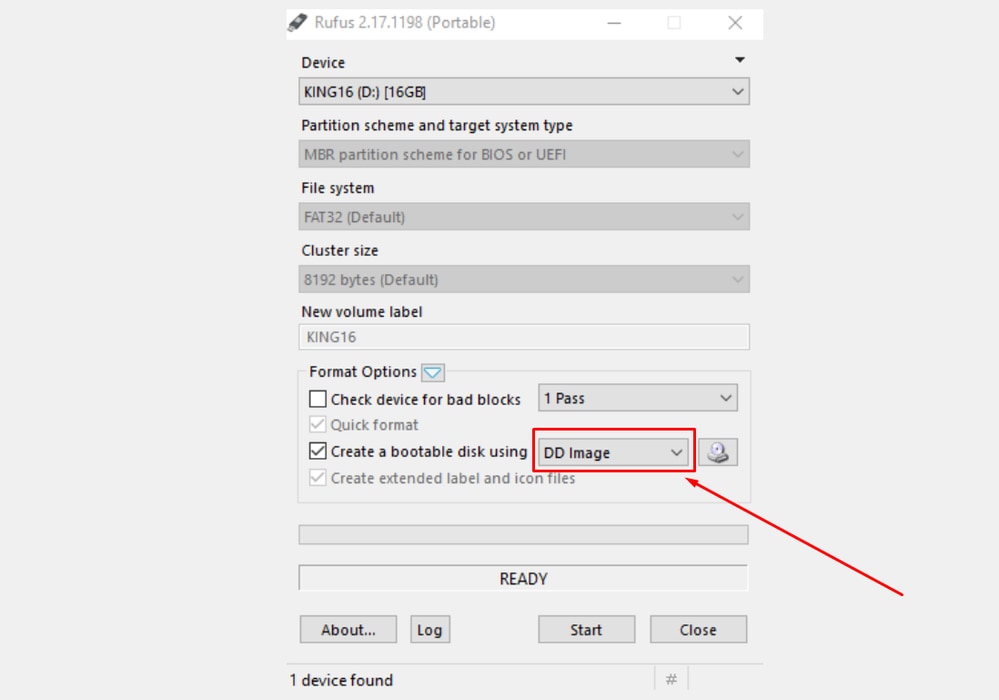Click the 'Device' label text
Image resolution: width=999 pixels, height=700 pixels.
pyautogui.click(x=323, y=62)
